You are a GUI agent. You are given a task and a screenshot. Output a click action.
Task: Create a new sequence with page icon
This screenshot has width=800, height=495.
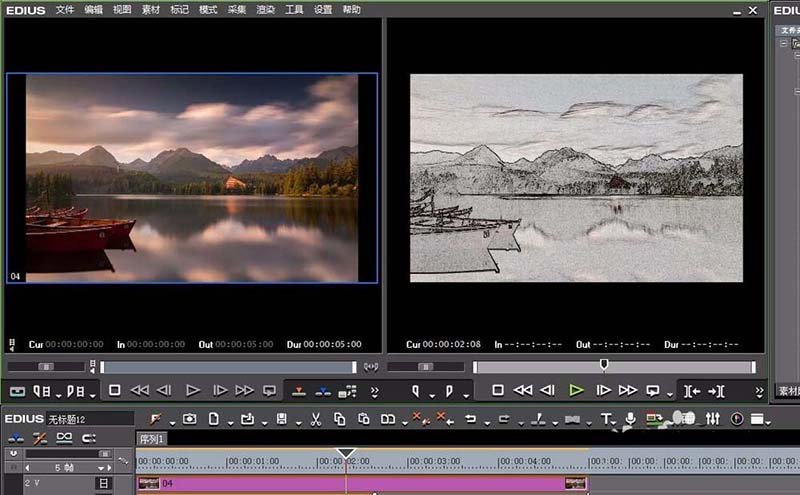click(x=214, y=419)
